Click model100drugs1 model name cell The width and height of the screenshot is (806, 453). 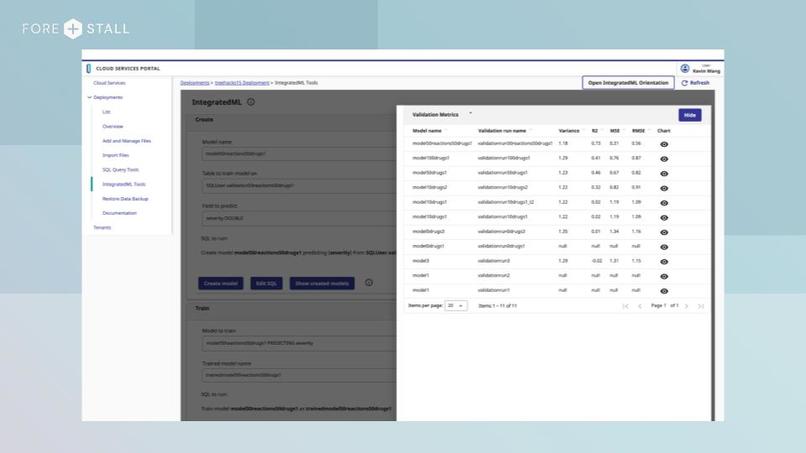click(431, 158)
